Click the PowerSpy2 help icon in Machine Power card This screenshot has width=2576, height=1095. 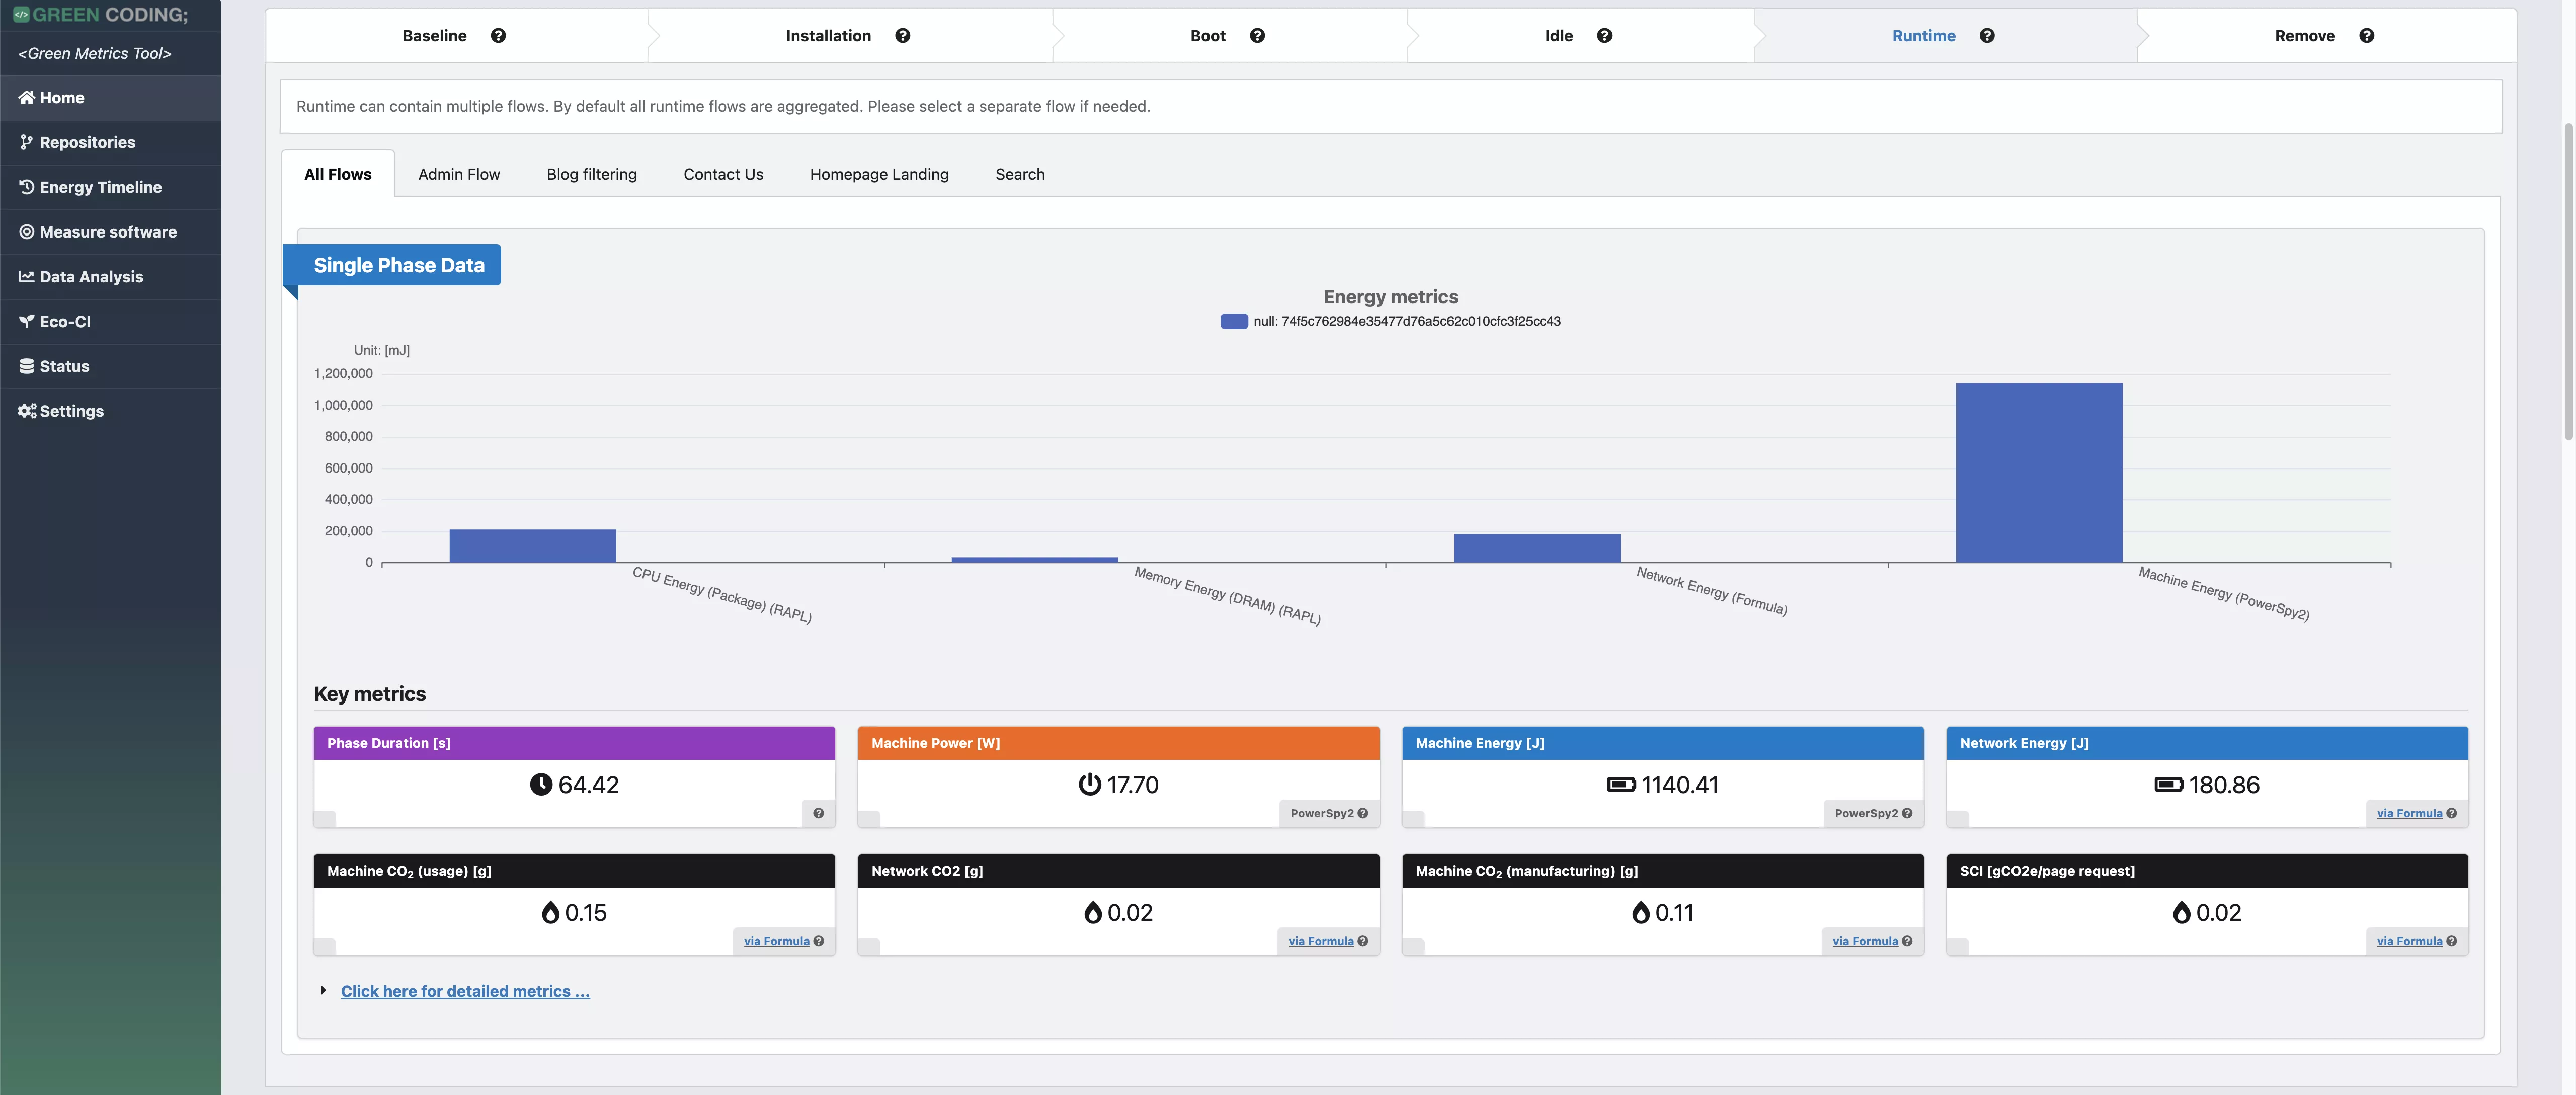coord(1363,814)
